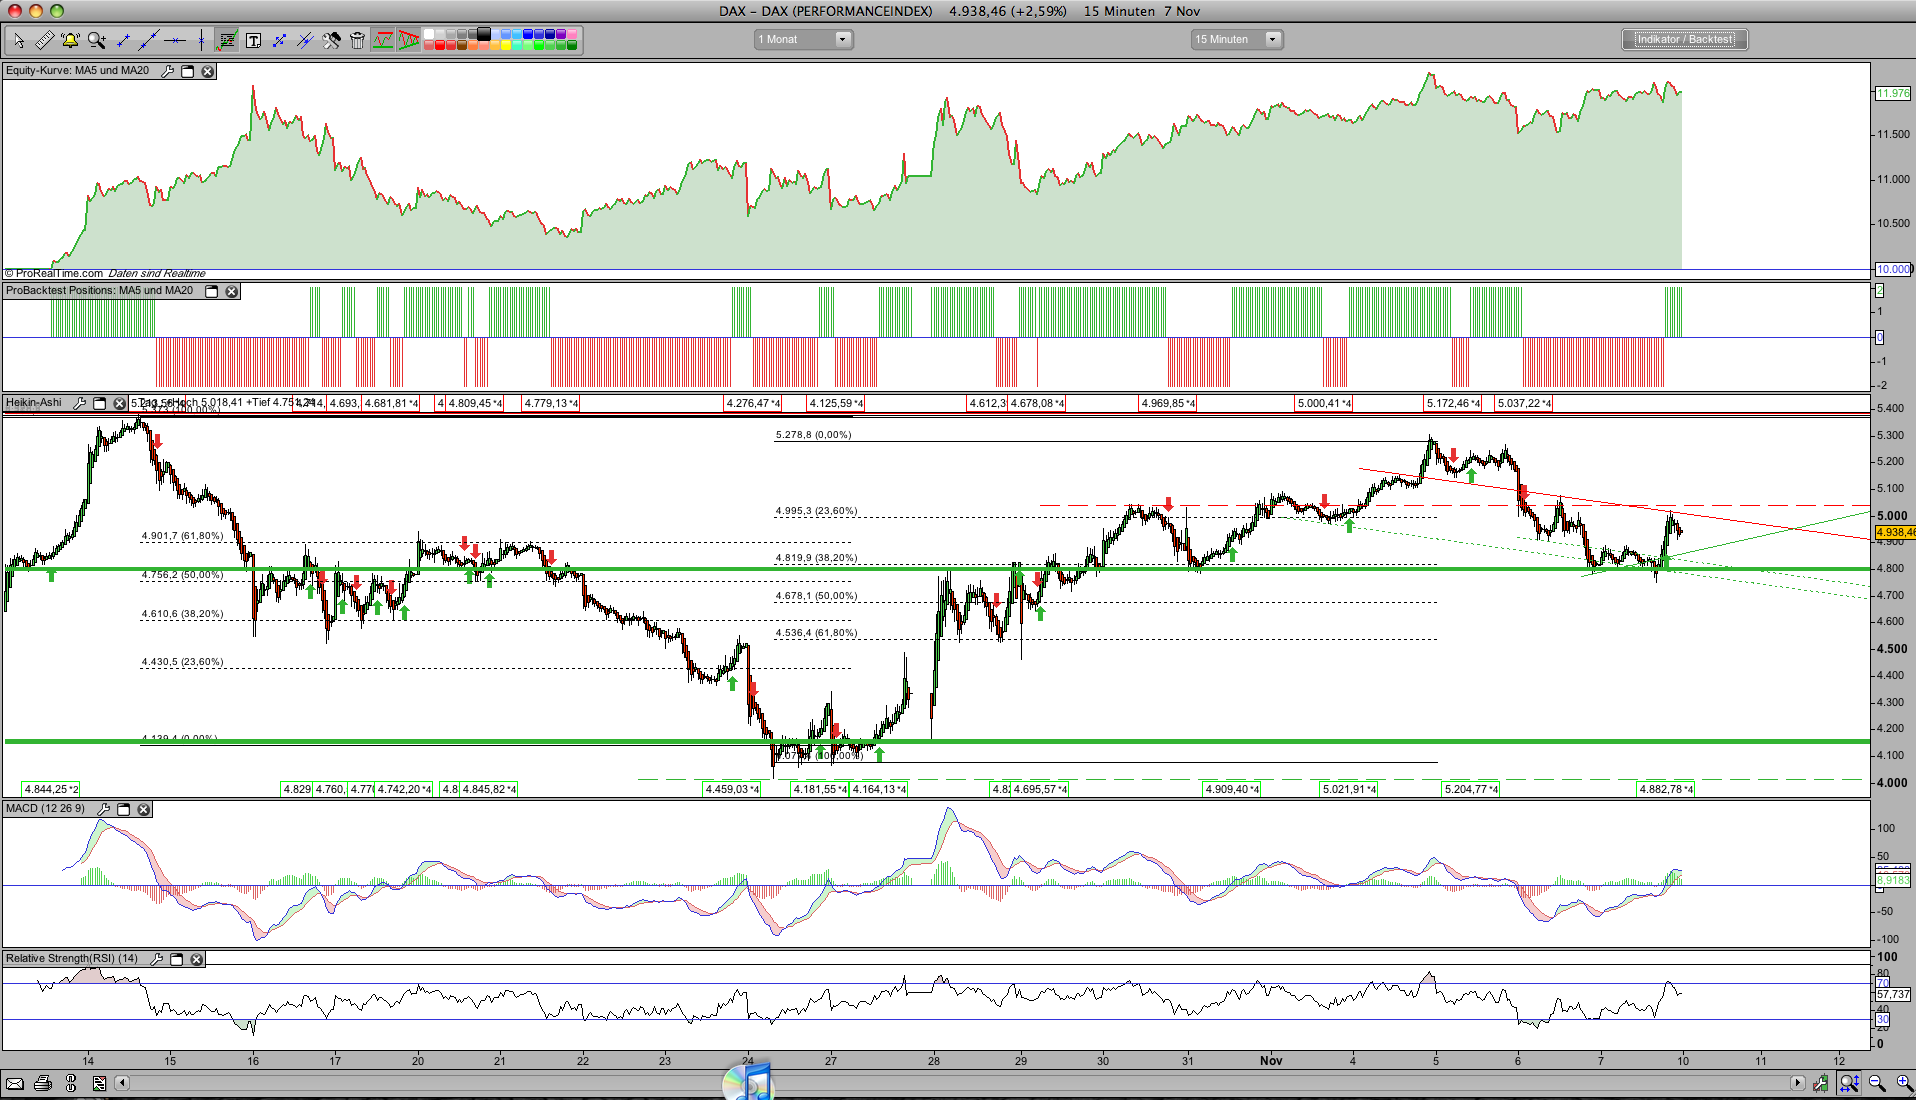This screenshot has width=1916, height=1100.
Task: Click the 'Relative Strength(RSI) (14)' label
Action: [x=72, y=959]
